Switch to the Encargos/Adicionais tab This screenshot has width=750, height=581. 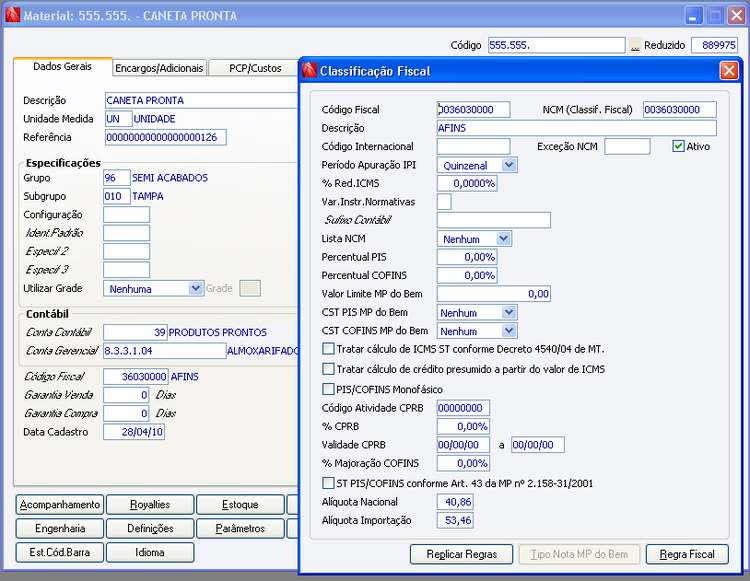159,68
